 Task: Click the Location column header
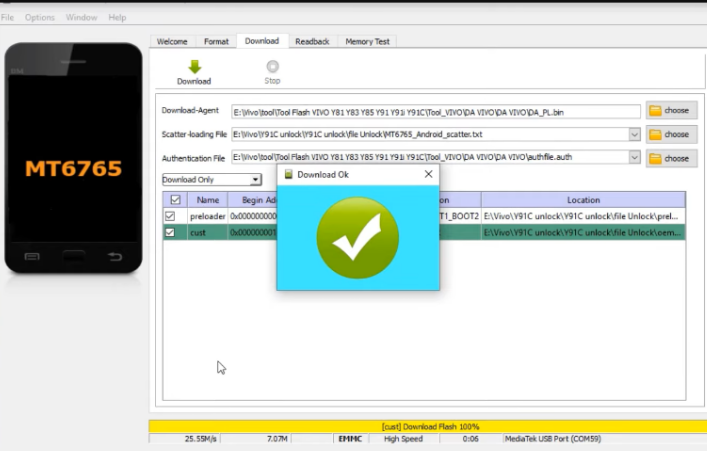pos(583,200)
